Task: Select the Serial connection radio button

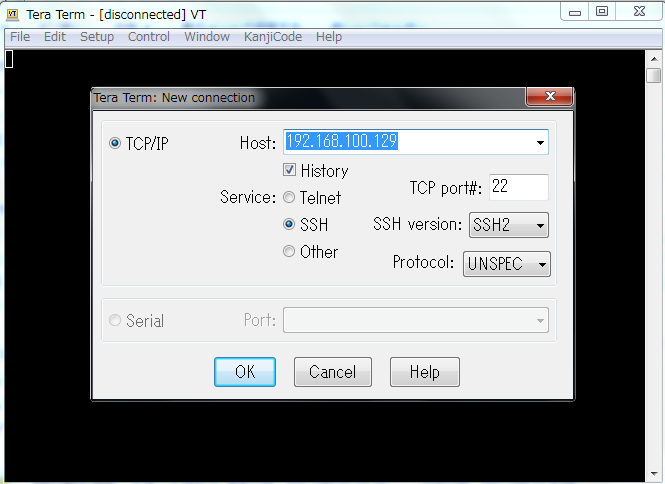Action: (x=115, y=320)
